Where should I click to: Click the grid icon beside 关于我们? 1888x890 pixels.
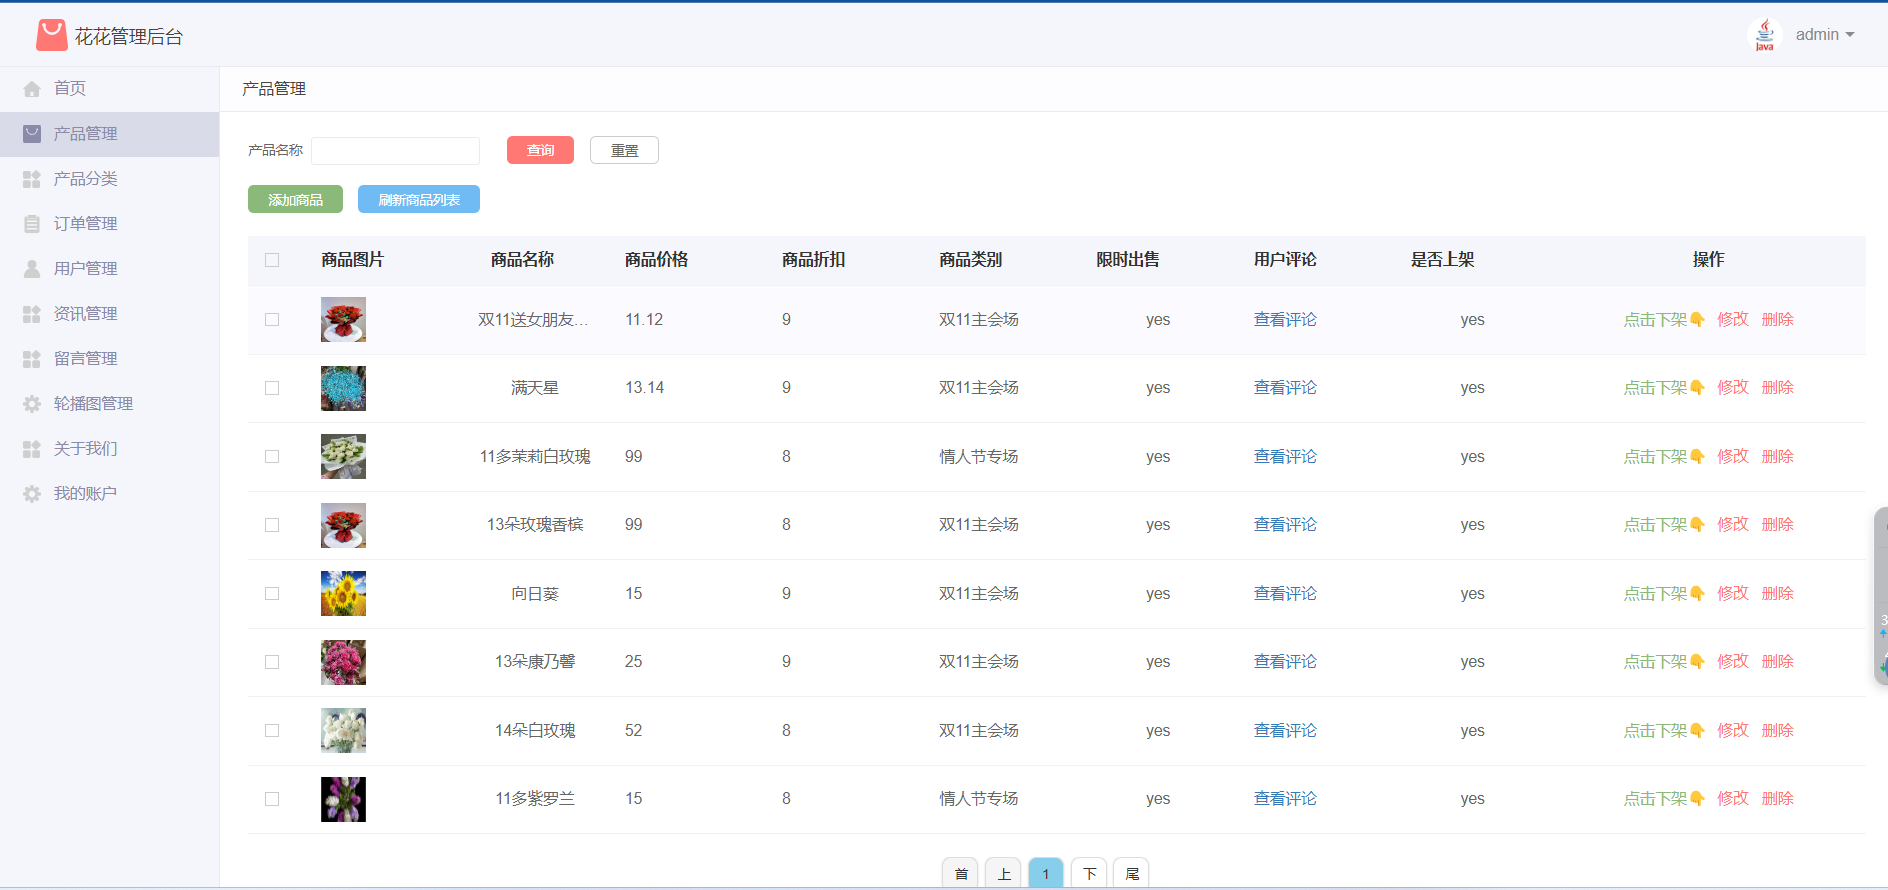[32, 449]
